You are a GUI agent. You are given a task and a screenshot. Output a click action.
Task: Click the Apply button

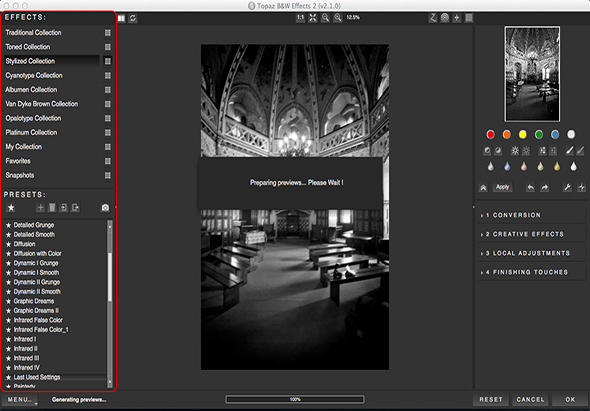pyautogui.click(x=502, y=187)
